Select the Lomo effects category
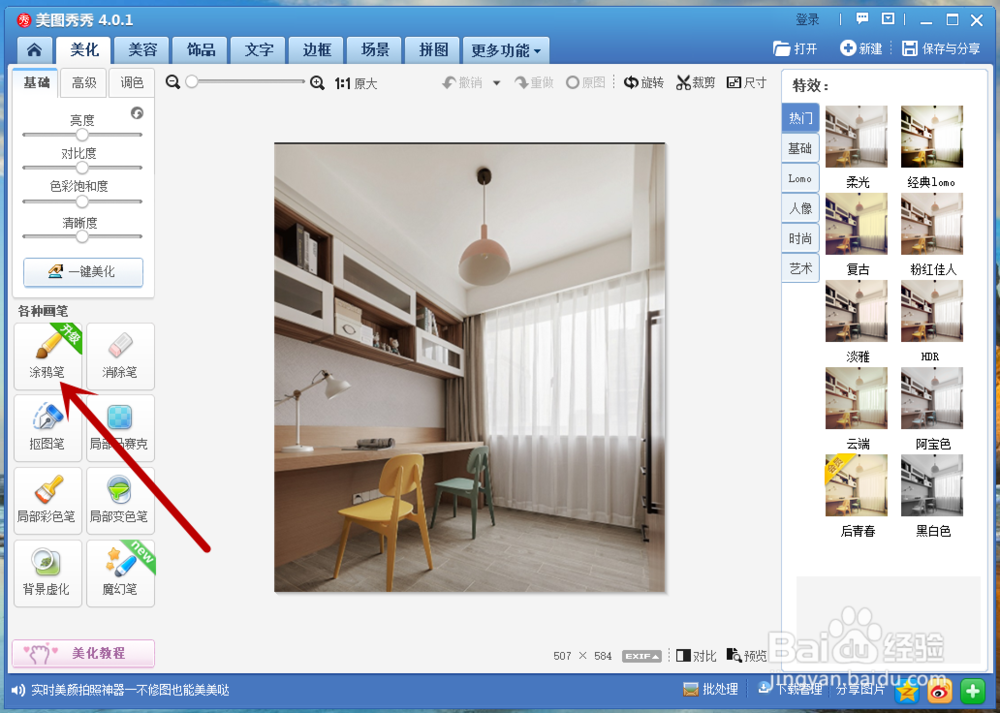 800,179
